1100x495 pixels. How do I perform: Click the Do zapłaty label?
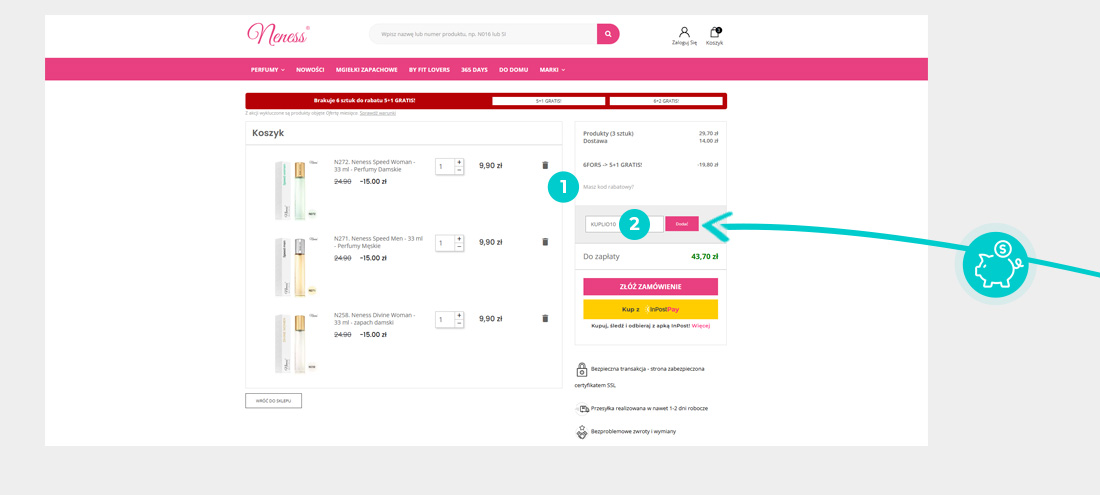click(x=601, y=257)
